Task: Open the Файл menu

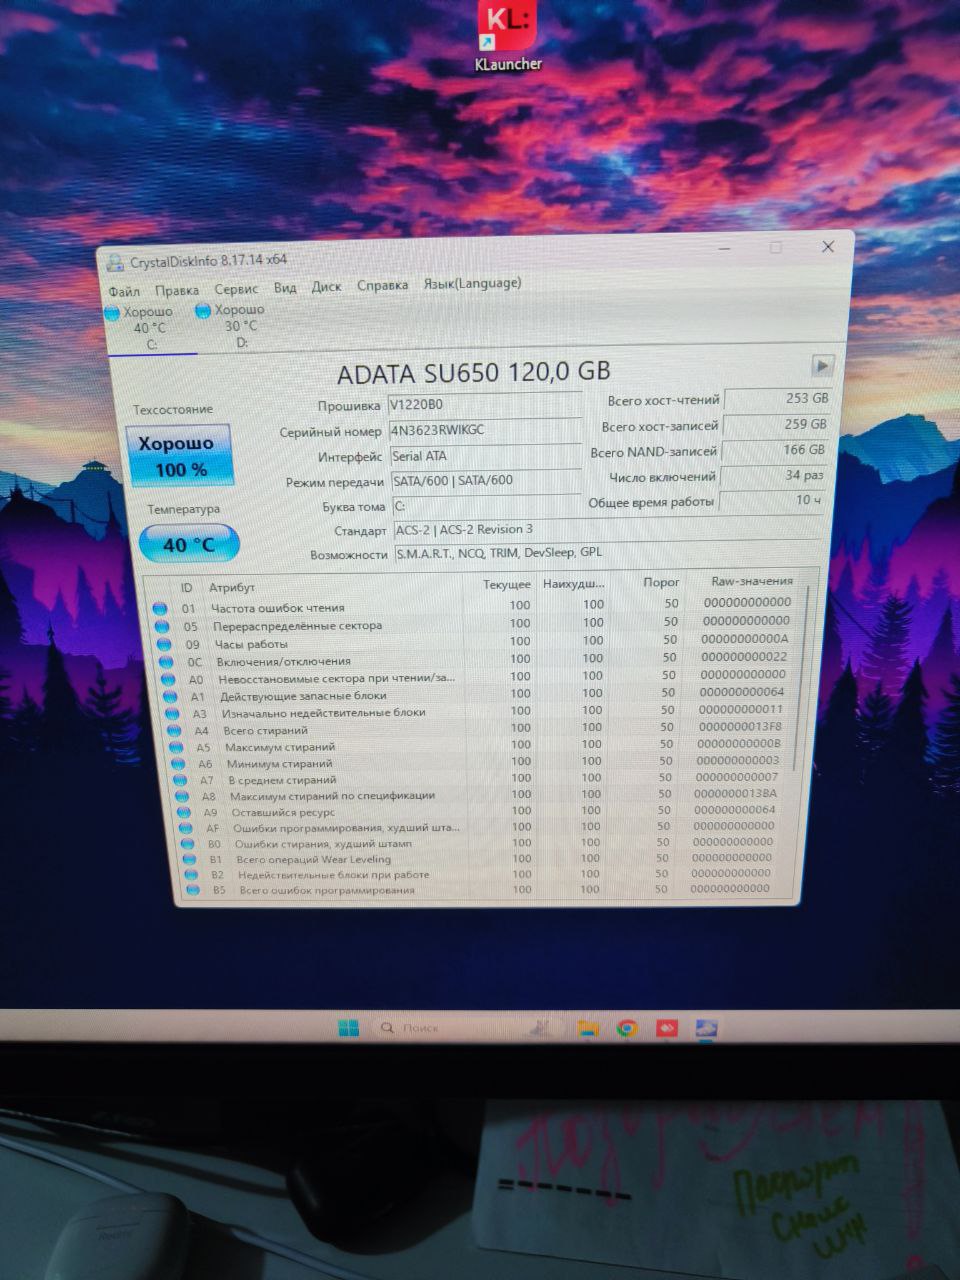Action: [x=125, y=291]
